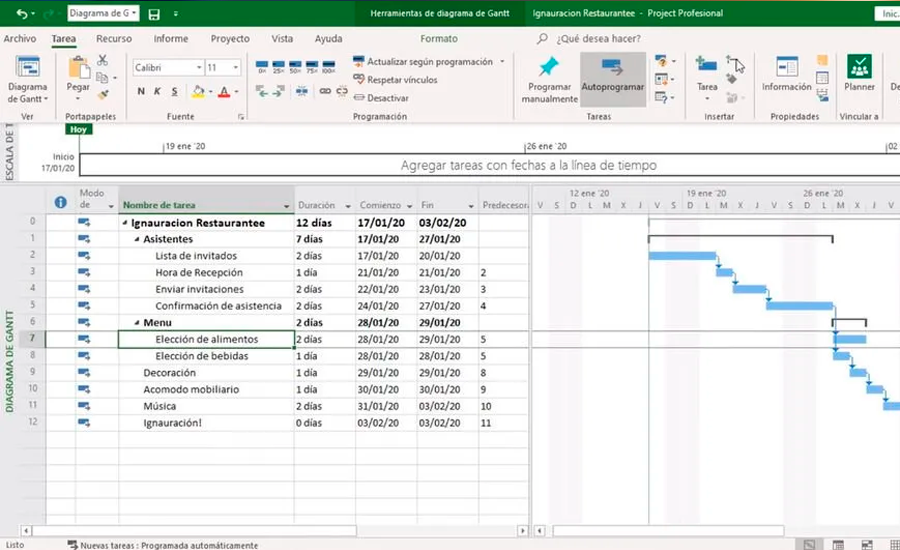The height and width of the screenshot is (550, 900).
Task: Click the task Details icon in Propiedades
Action: pyautogui.click(x=823, y=78)
